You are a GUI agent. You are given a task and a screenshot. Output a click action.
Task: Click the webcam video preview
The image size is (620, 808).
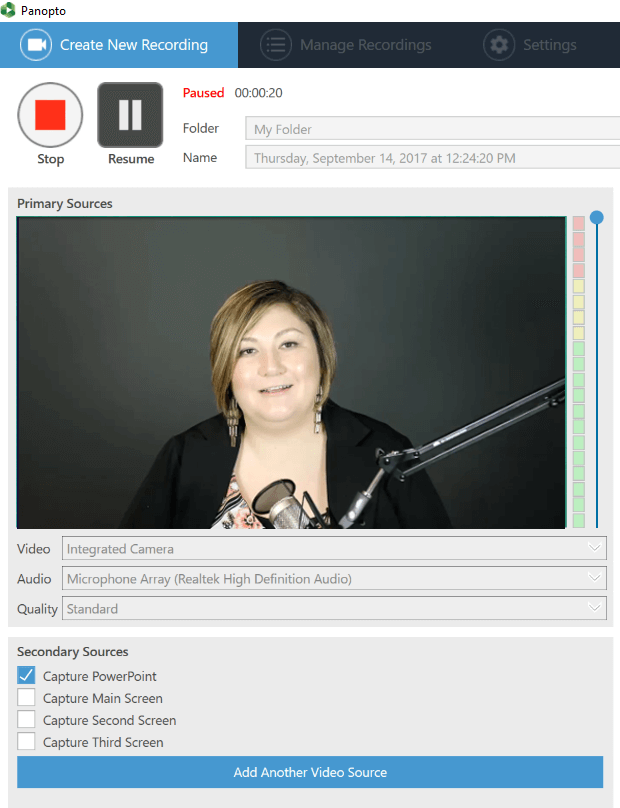291,373
